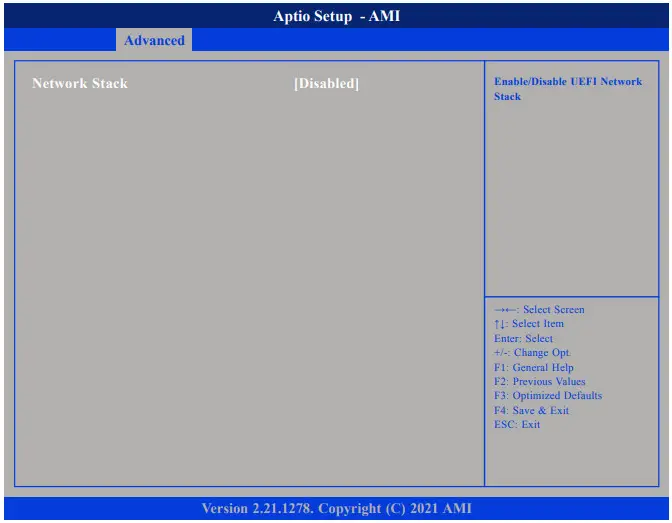Click the Select Screen arrow key hint

pyautogui.click(x=539, y=310)
